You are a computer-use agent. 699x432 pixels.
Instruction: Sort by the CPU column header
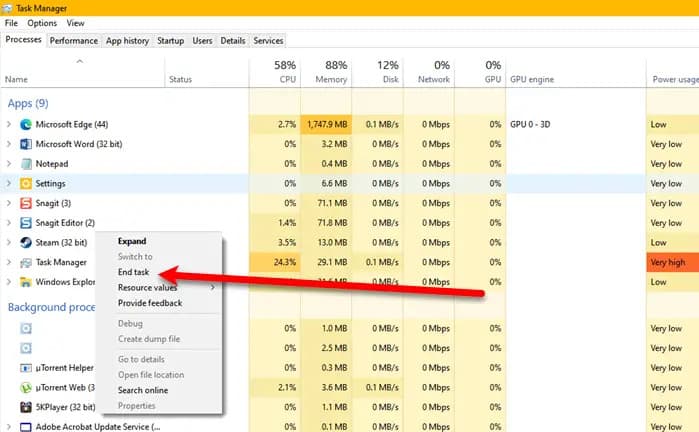pos(275,72)
